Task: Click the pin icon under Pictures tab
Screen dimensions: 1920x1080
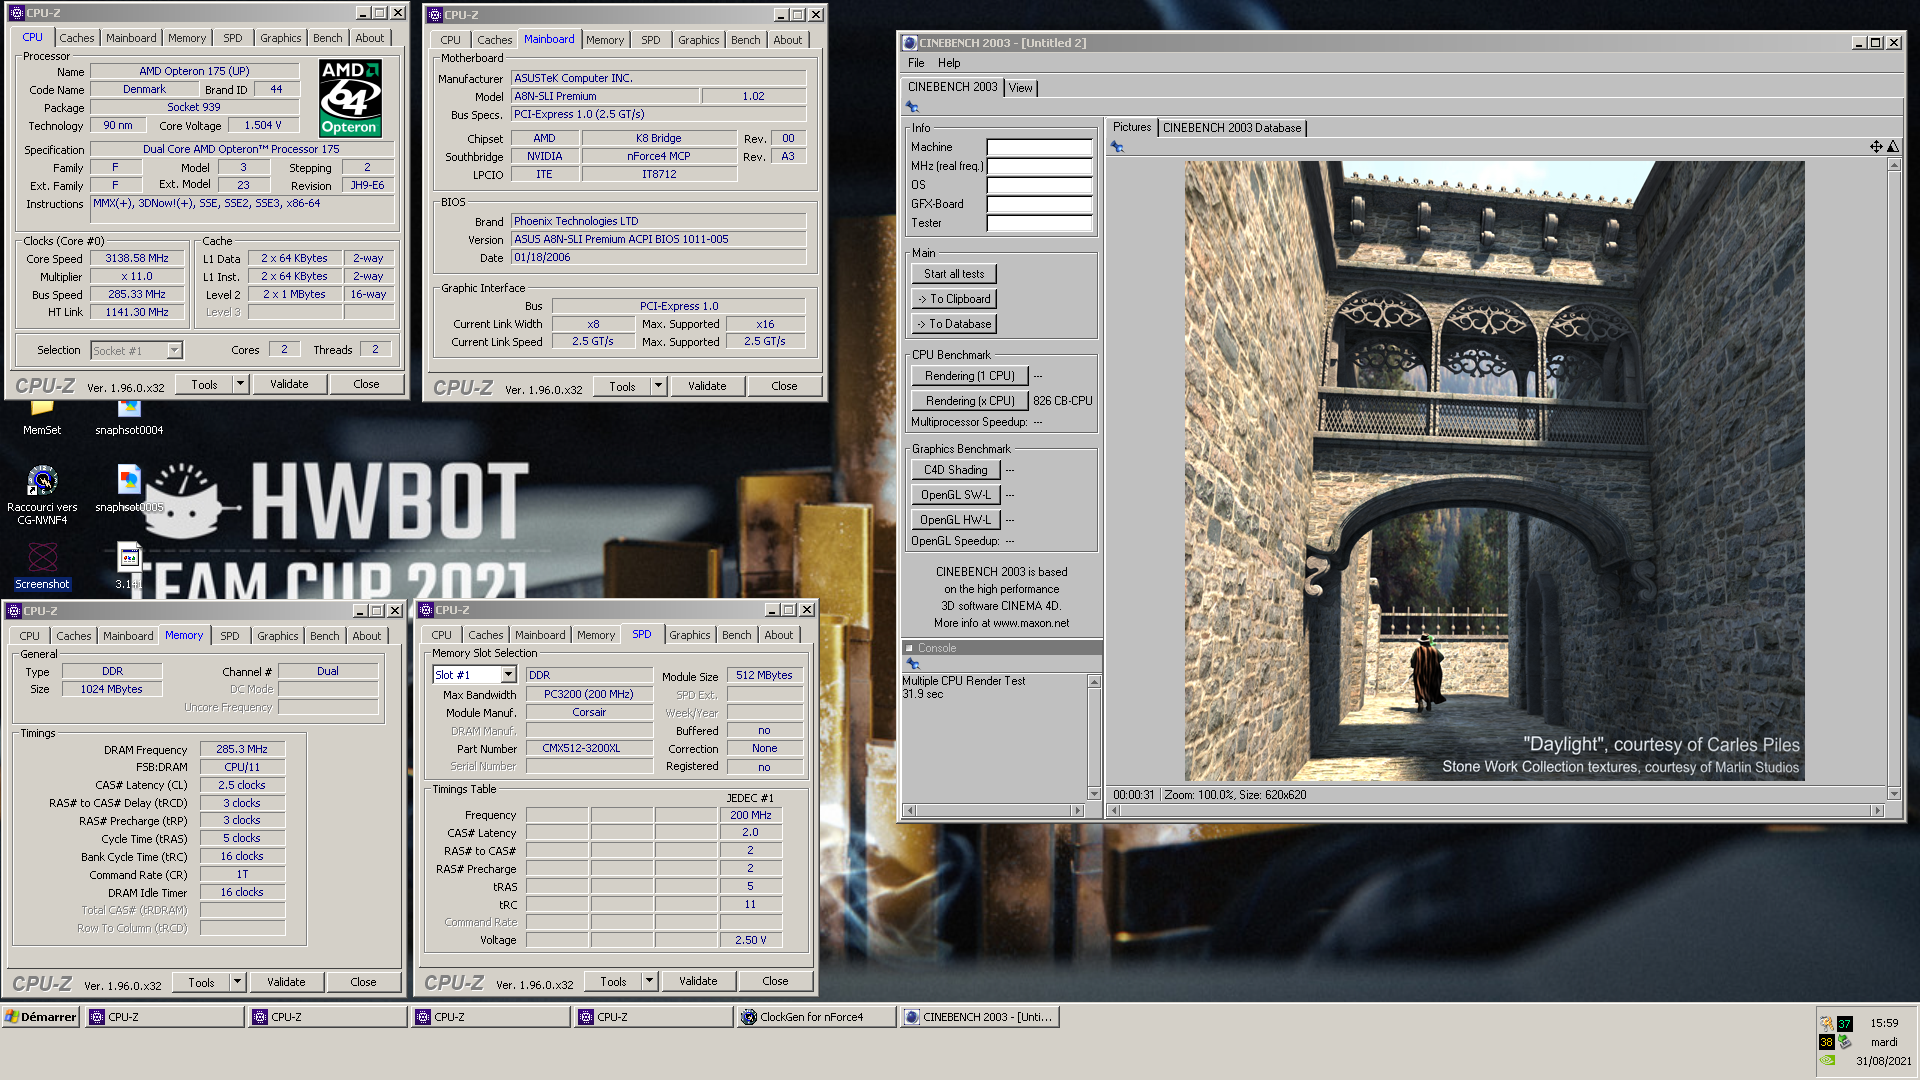Action: pos(1117,147)
